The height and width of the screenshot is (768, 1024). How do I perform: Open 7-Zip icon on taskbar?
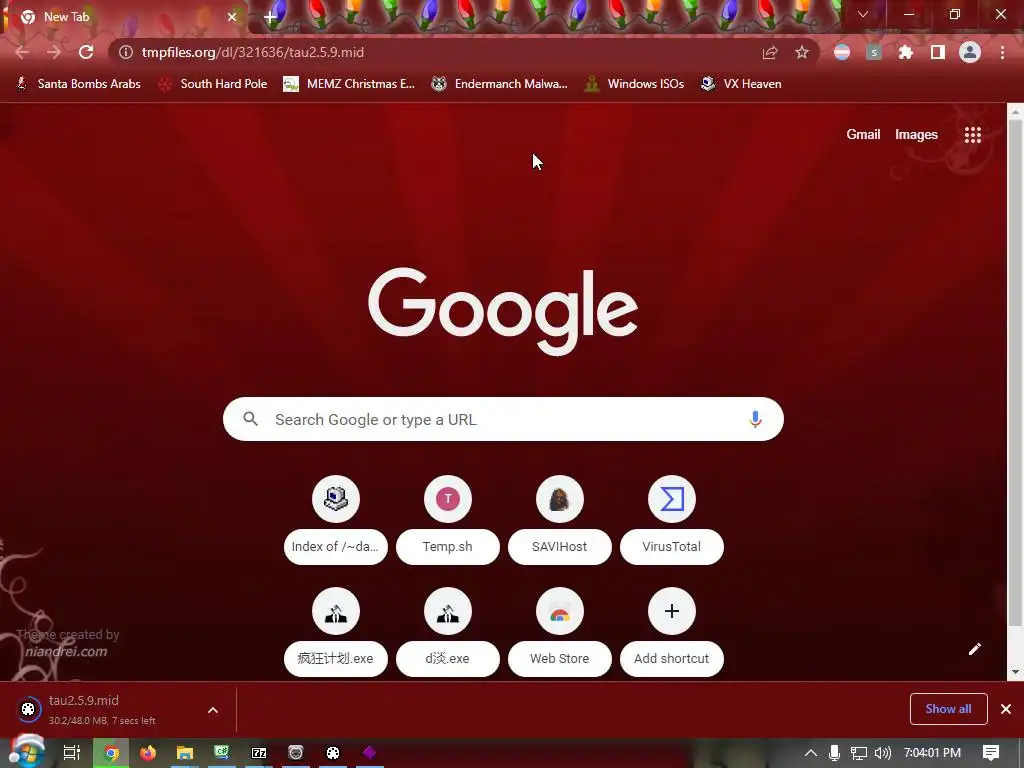pyautogui.click(x=259, y=753)
